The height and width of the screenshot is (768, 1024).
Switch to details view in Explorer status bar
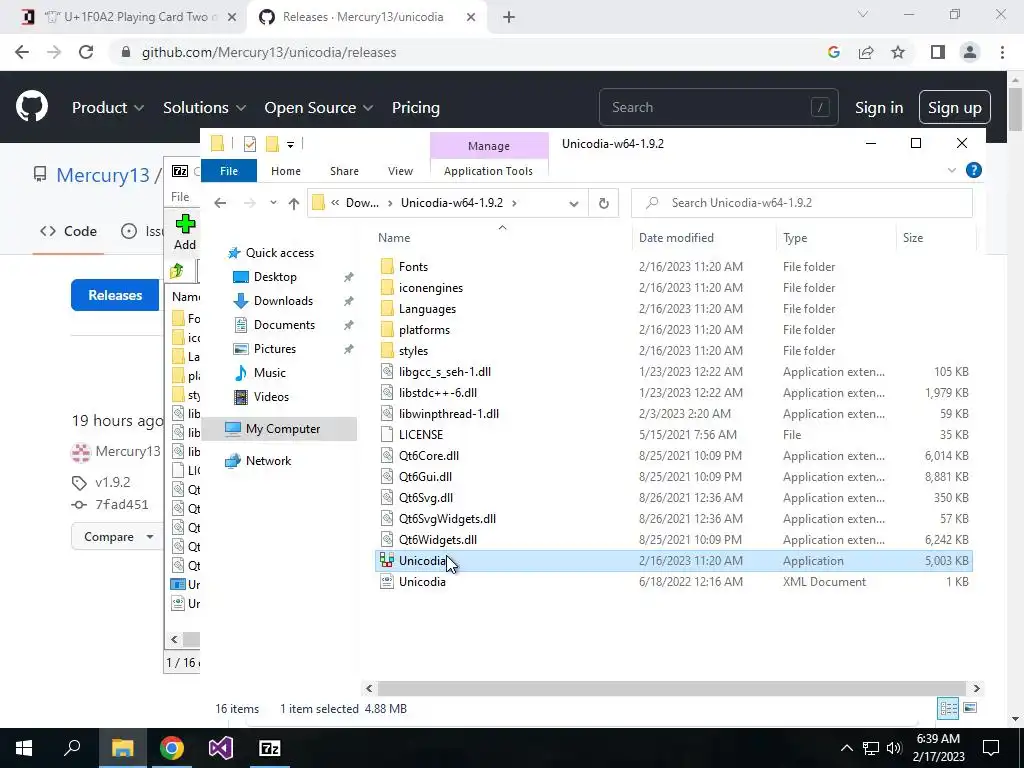pyautogui.click(x=948, y=708)
